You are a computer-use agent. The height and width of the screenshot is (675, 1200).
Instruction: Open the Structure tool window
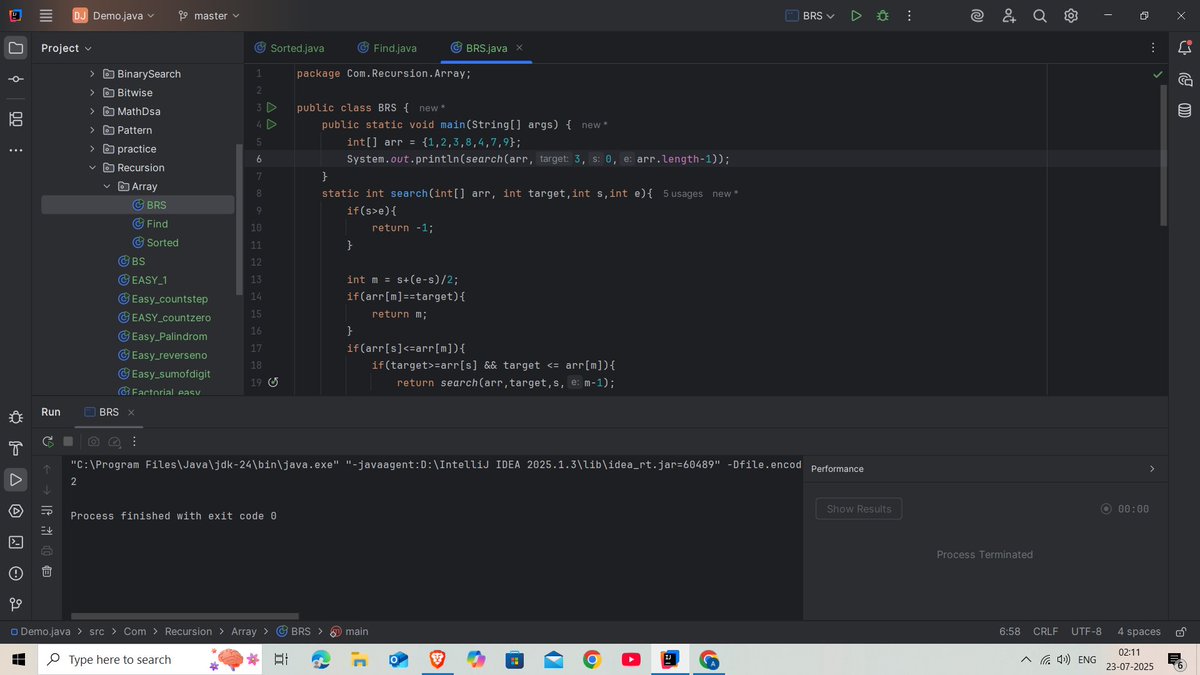coord(15,119)
